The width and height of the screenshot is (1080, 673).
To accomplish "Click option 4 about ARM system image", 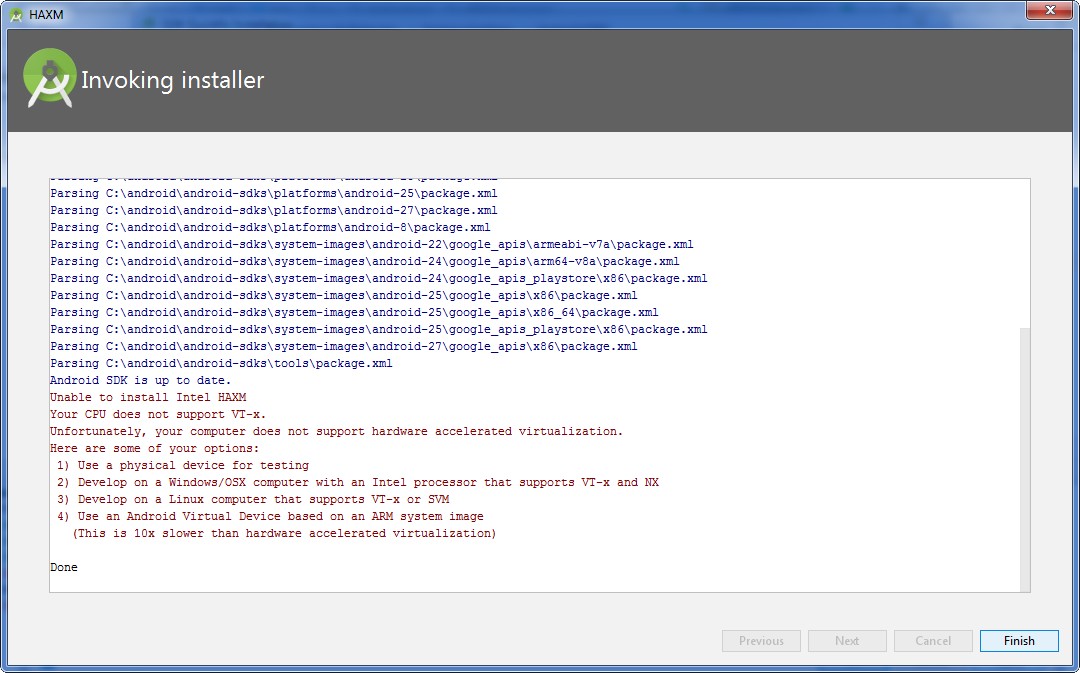I will [x=271, y=517].
